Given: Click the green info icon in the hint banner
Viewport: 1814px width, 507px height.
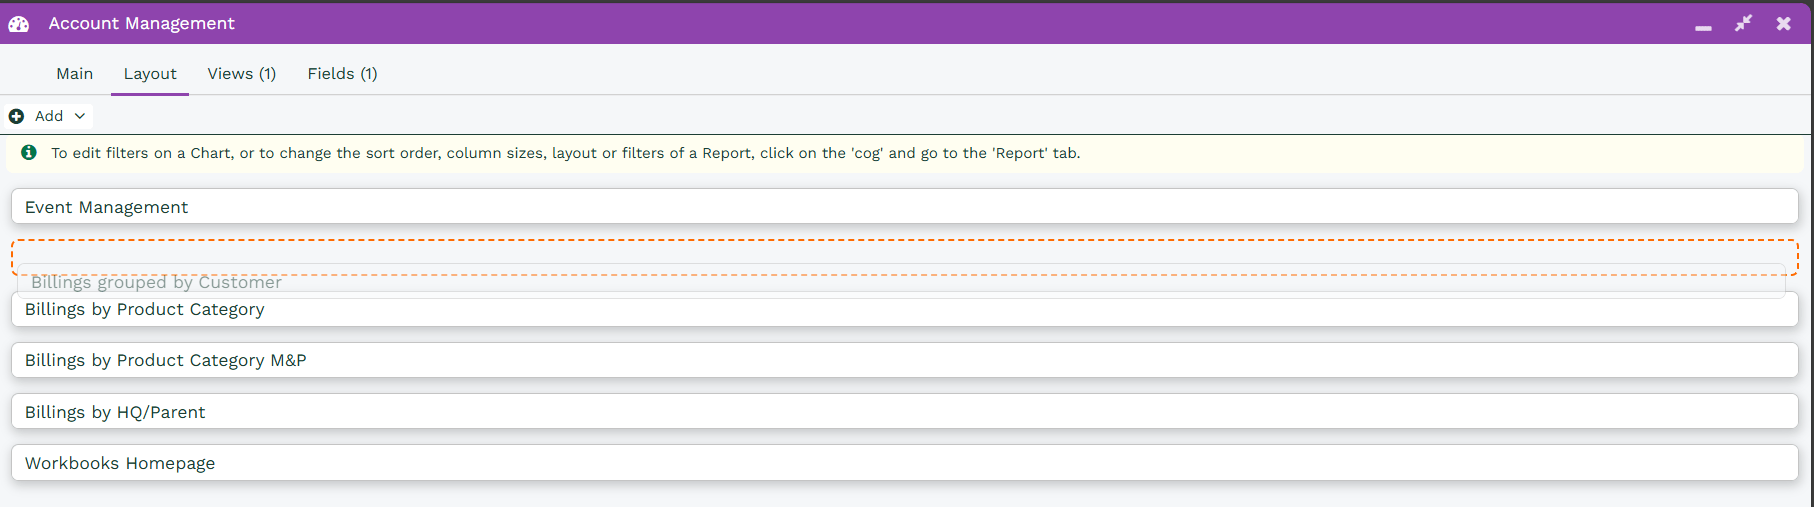Looking at the screenshot, I should tap(29, 152).
